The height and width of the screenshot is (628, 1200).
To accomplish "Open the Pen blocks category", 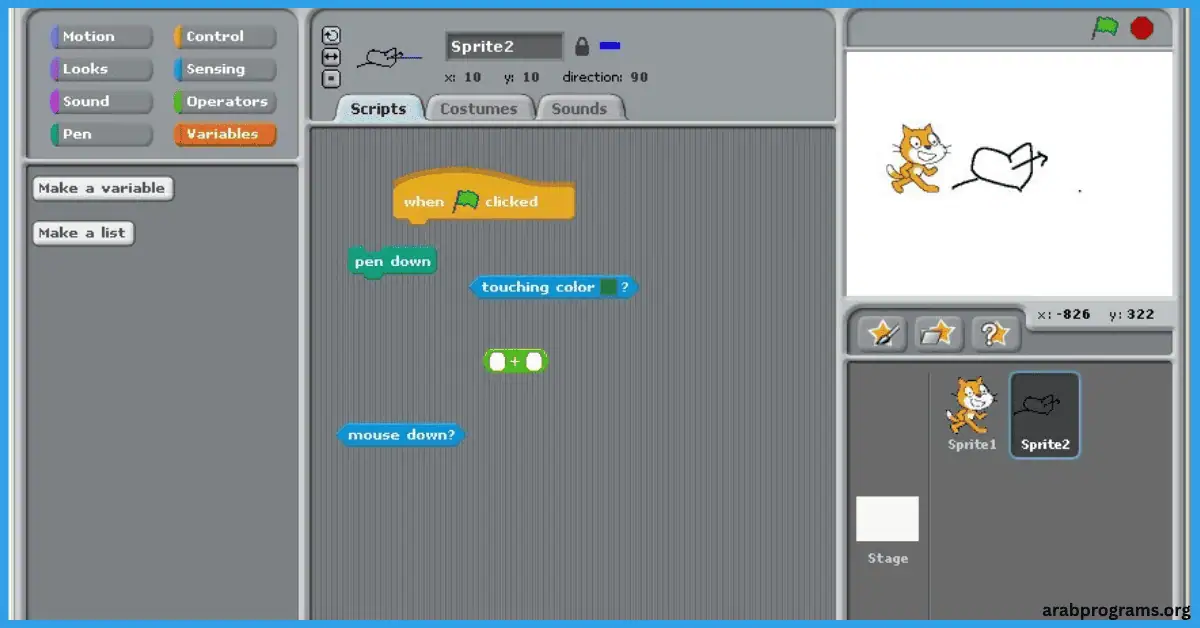I will (102, 134).
